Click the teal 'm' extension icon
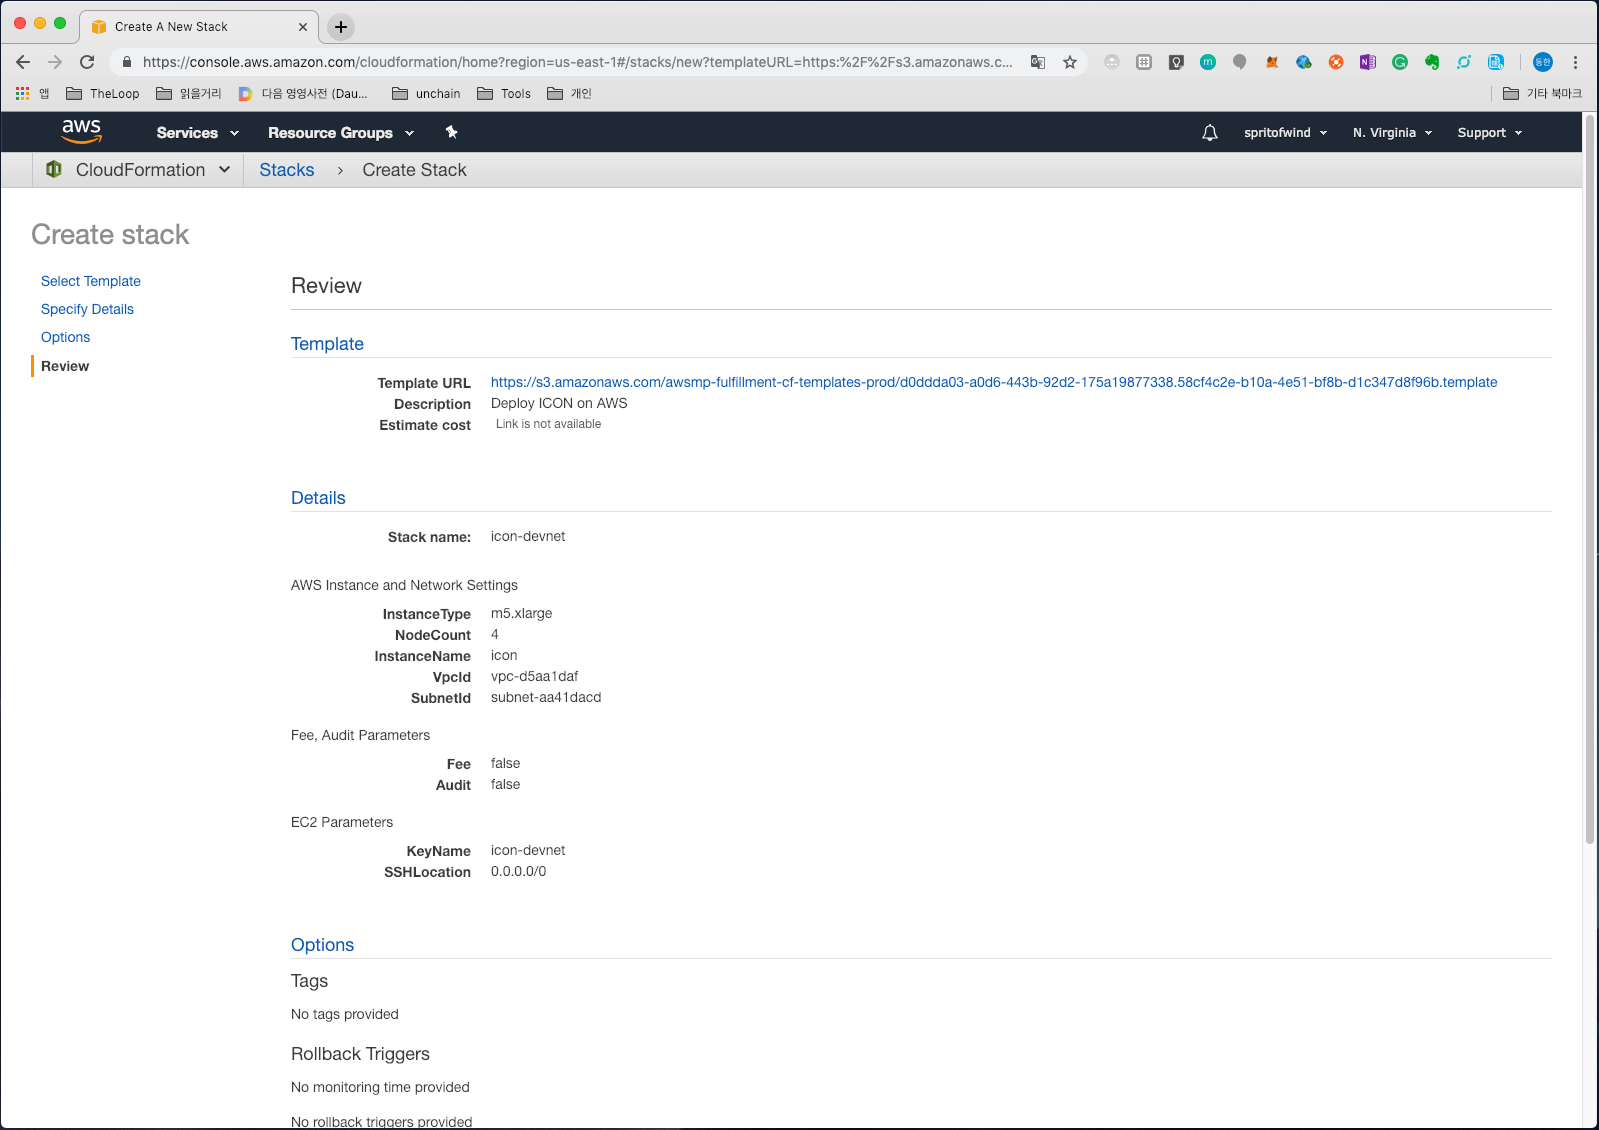 tap(1208, 62)
